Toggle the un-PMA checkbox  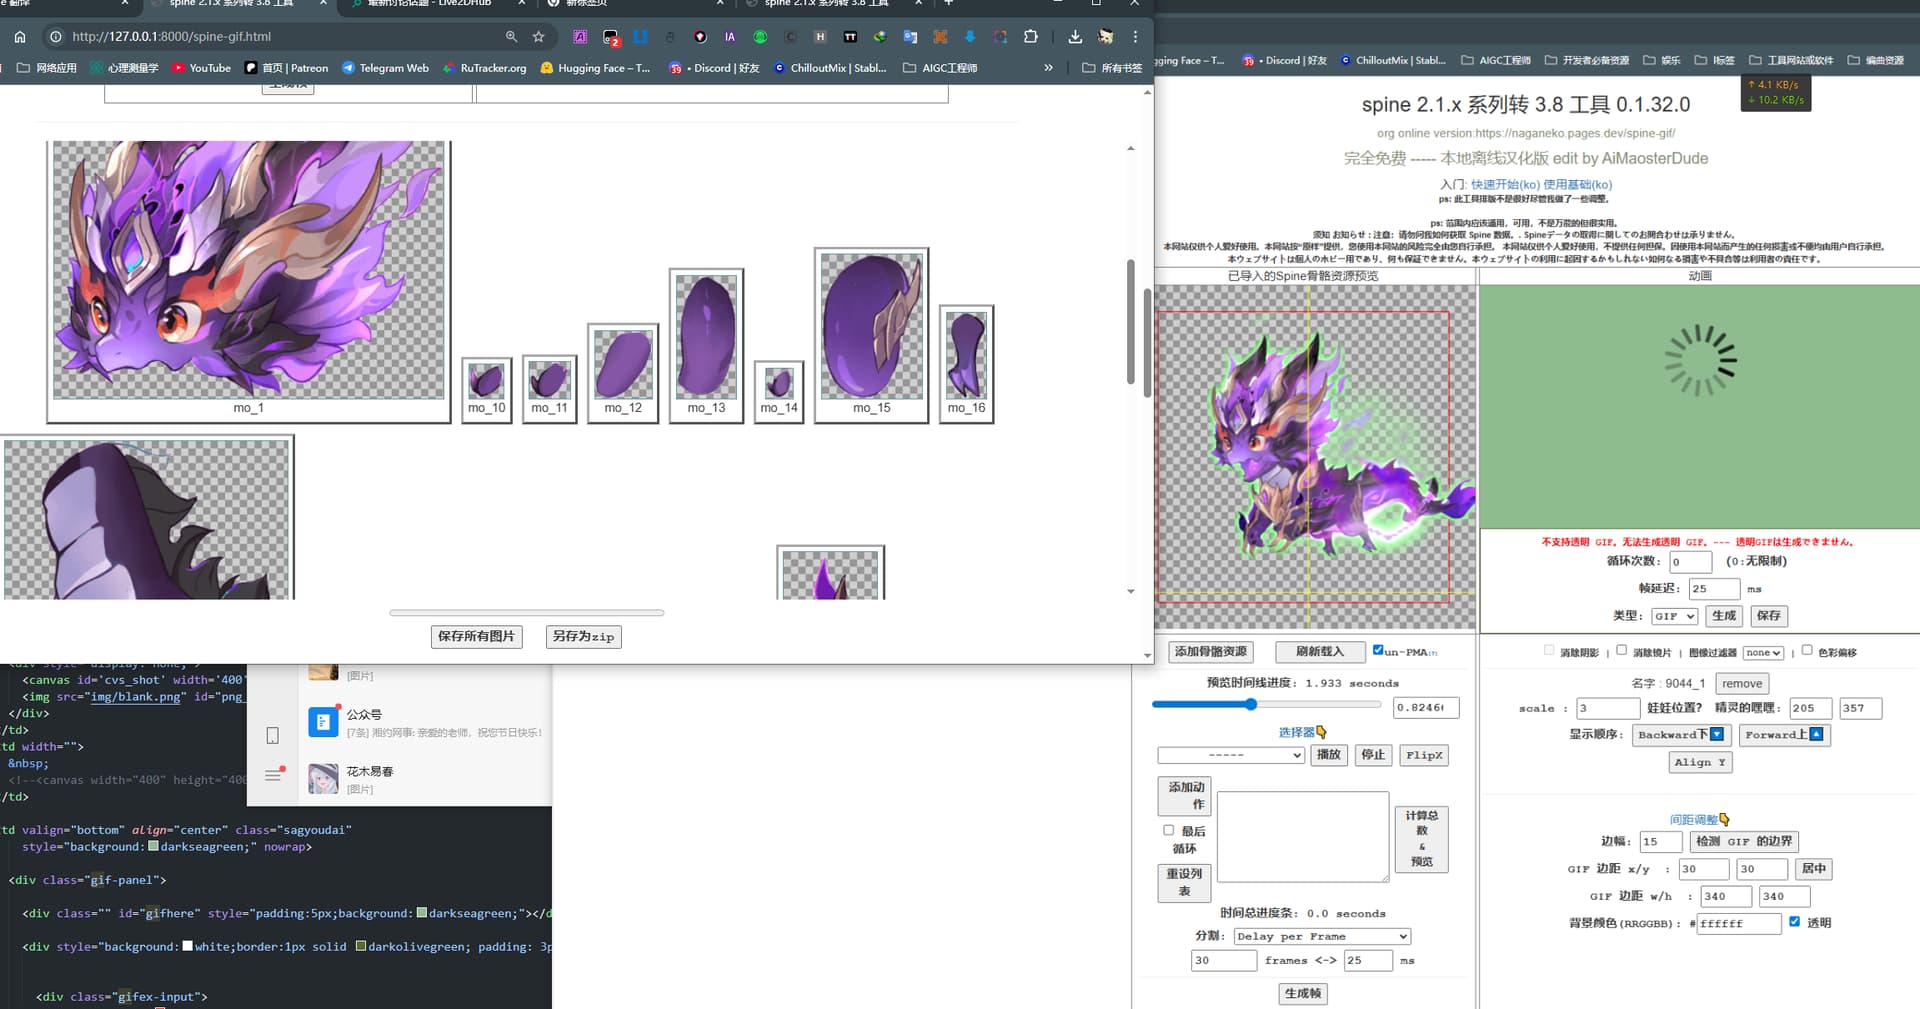point(1378,650)
